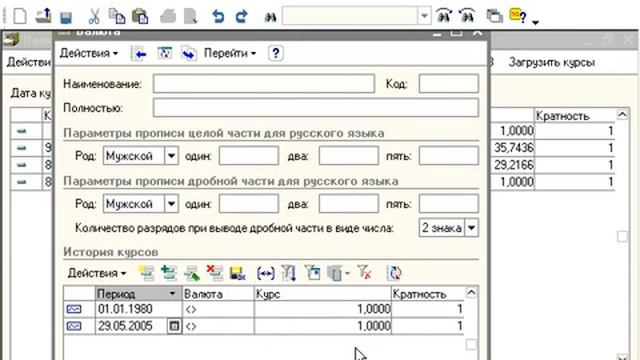Open the Действия menu in currency dialog
This screenshot has width=640, height=360.
89,53
